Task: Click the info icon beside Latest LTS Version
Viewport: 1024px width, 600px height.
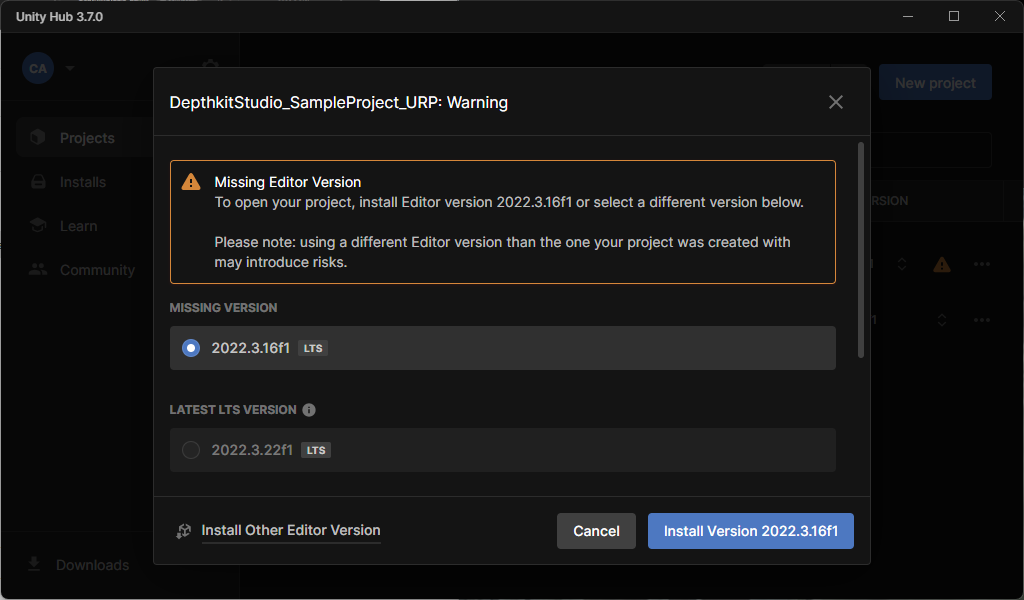Action: click(309, 410)
